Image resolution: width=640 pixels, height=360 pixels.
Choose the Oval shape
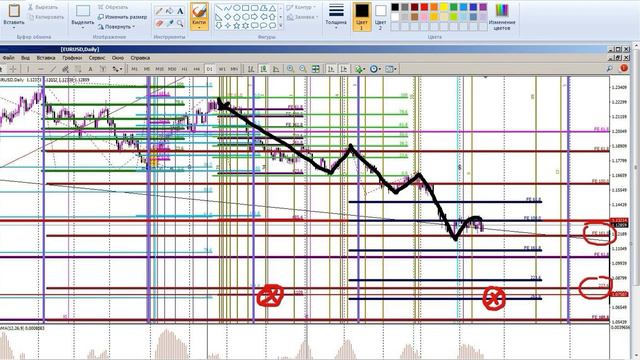(x=237, y=8)
